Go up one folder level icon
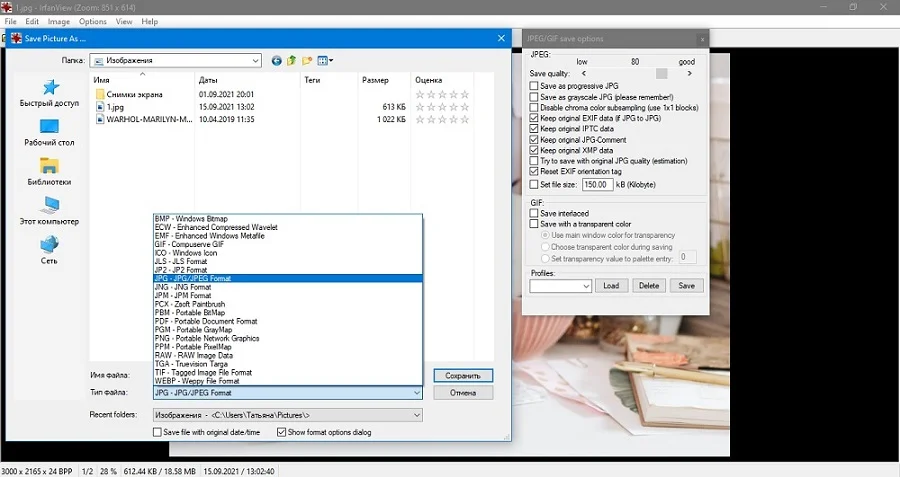 click(292, 60)
